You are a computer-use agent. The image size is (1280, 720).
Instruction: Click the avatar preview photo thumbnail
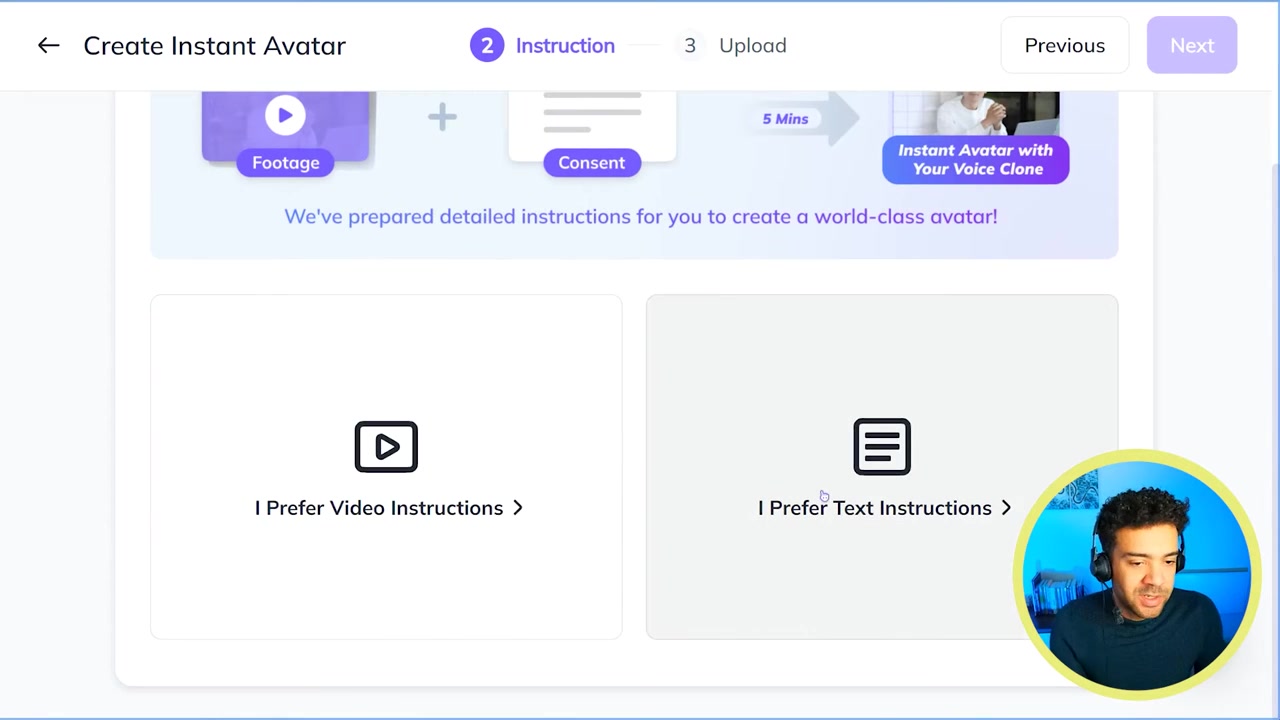[x=976, y=113]
